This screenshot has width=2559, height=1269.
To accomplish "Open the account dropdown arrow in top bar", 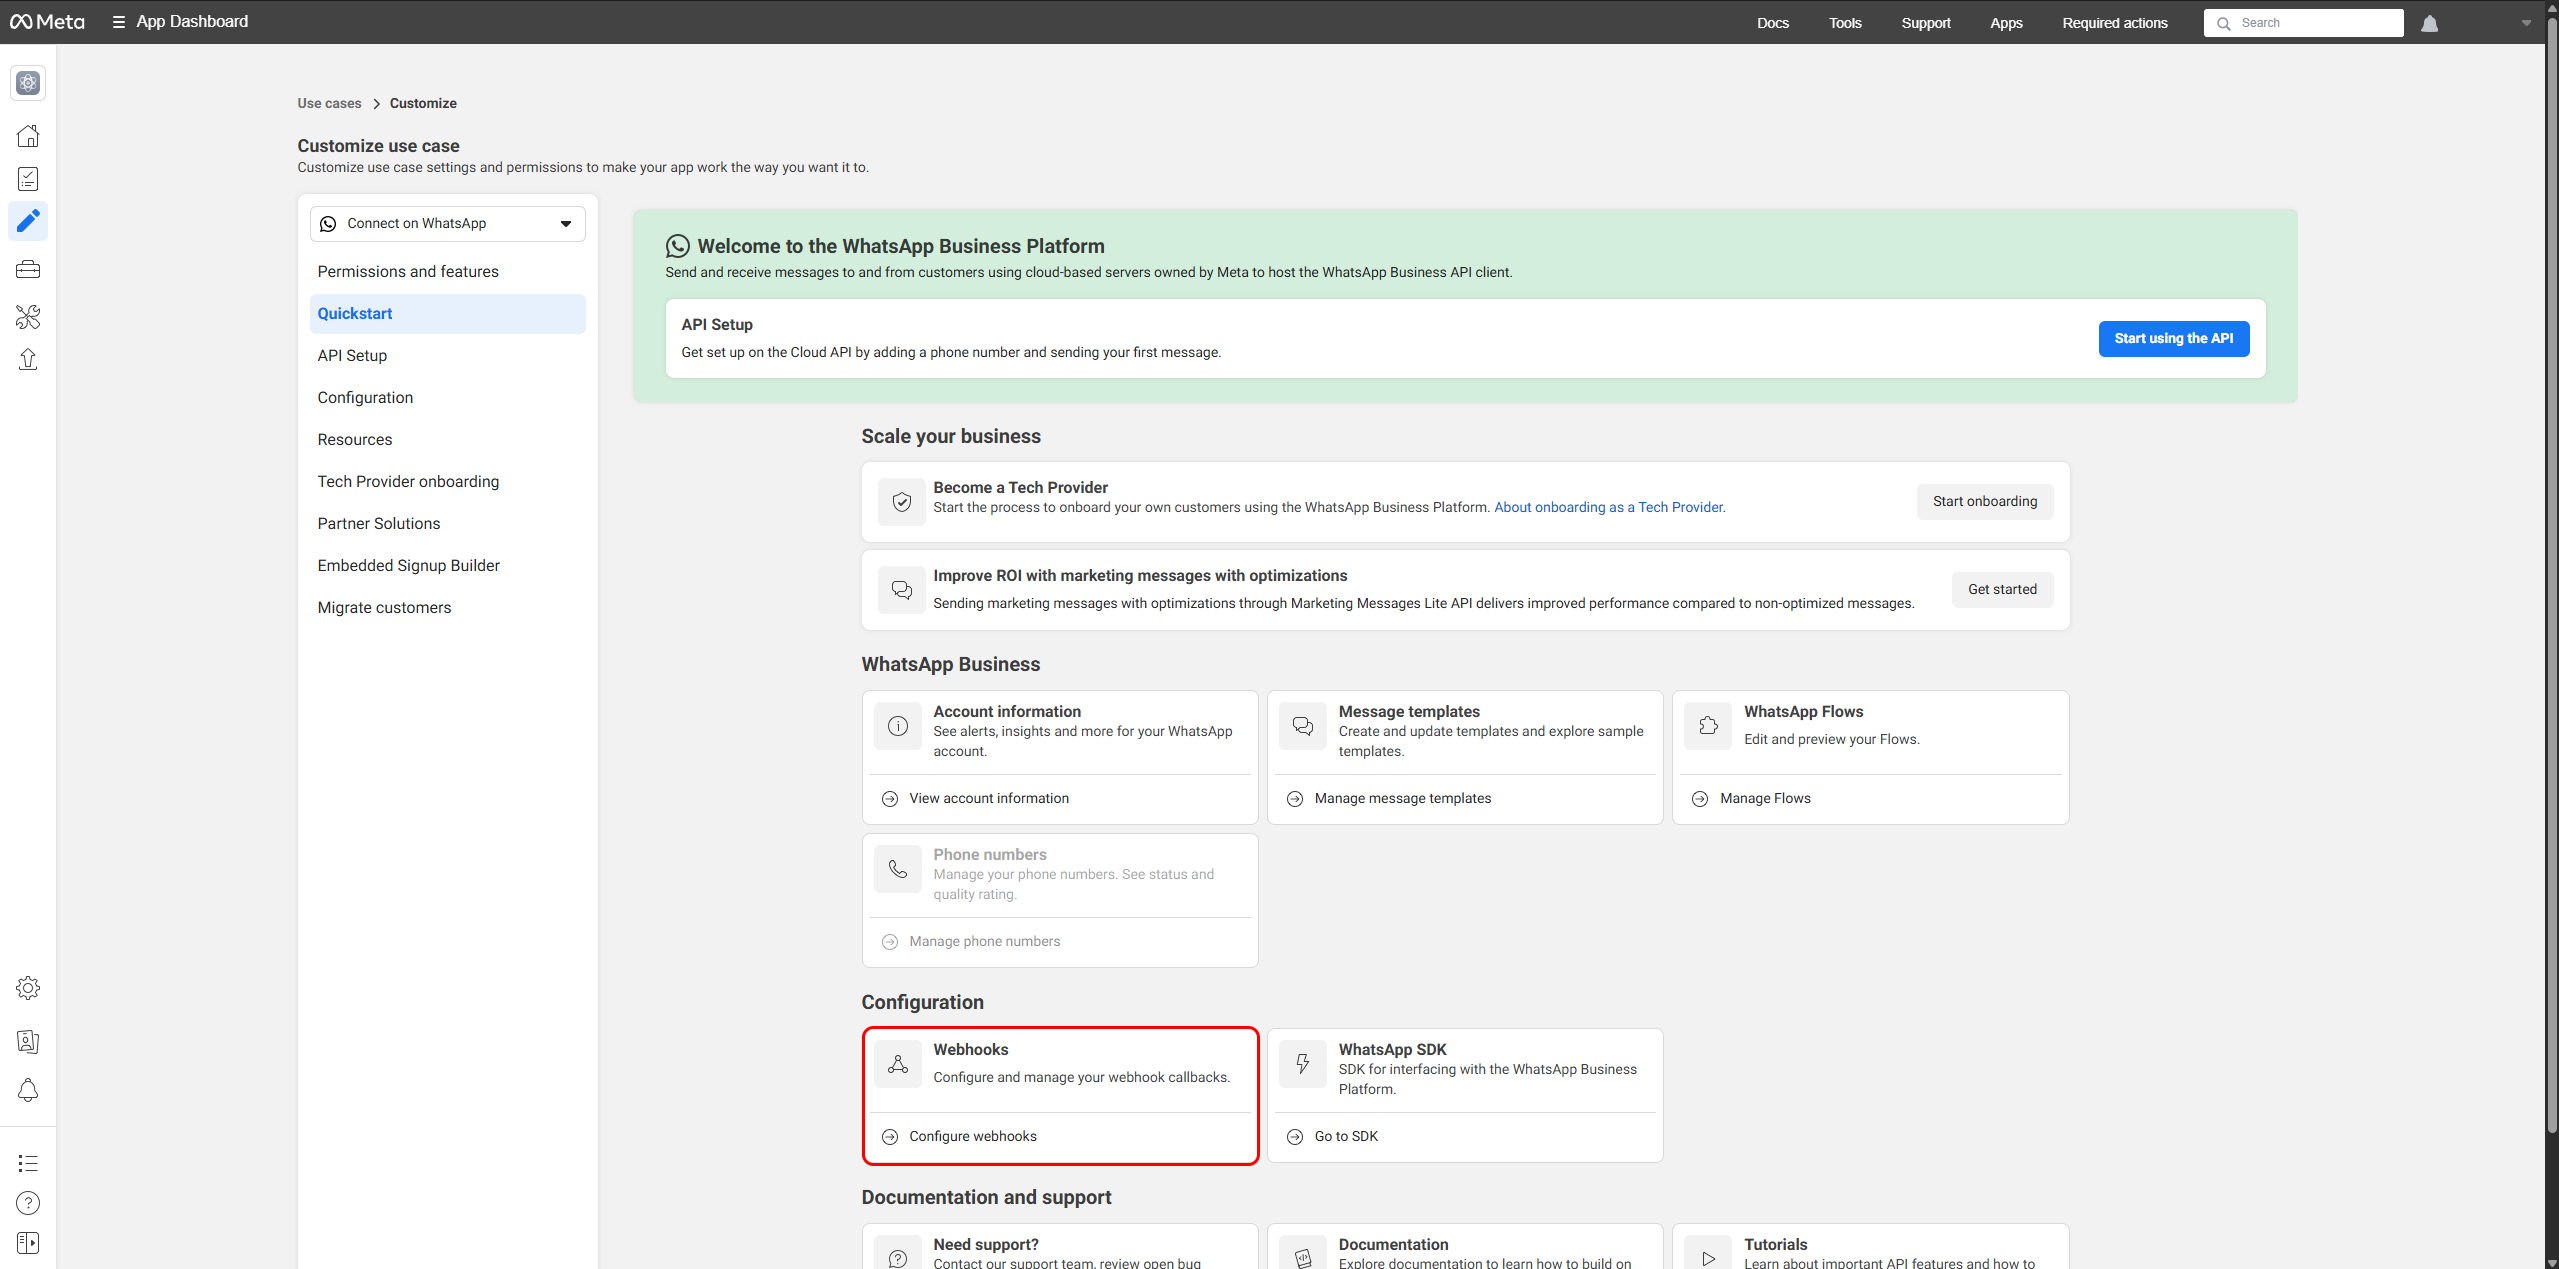I will click(x=2526, y=23).
